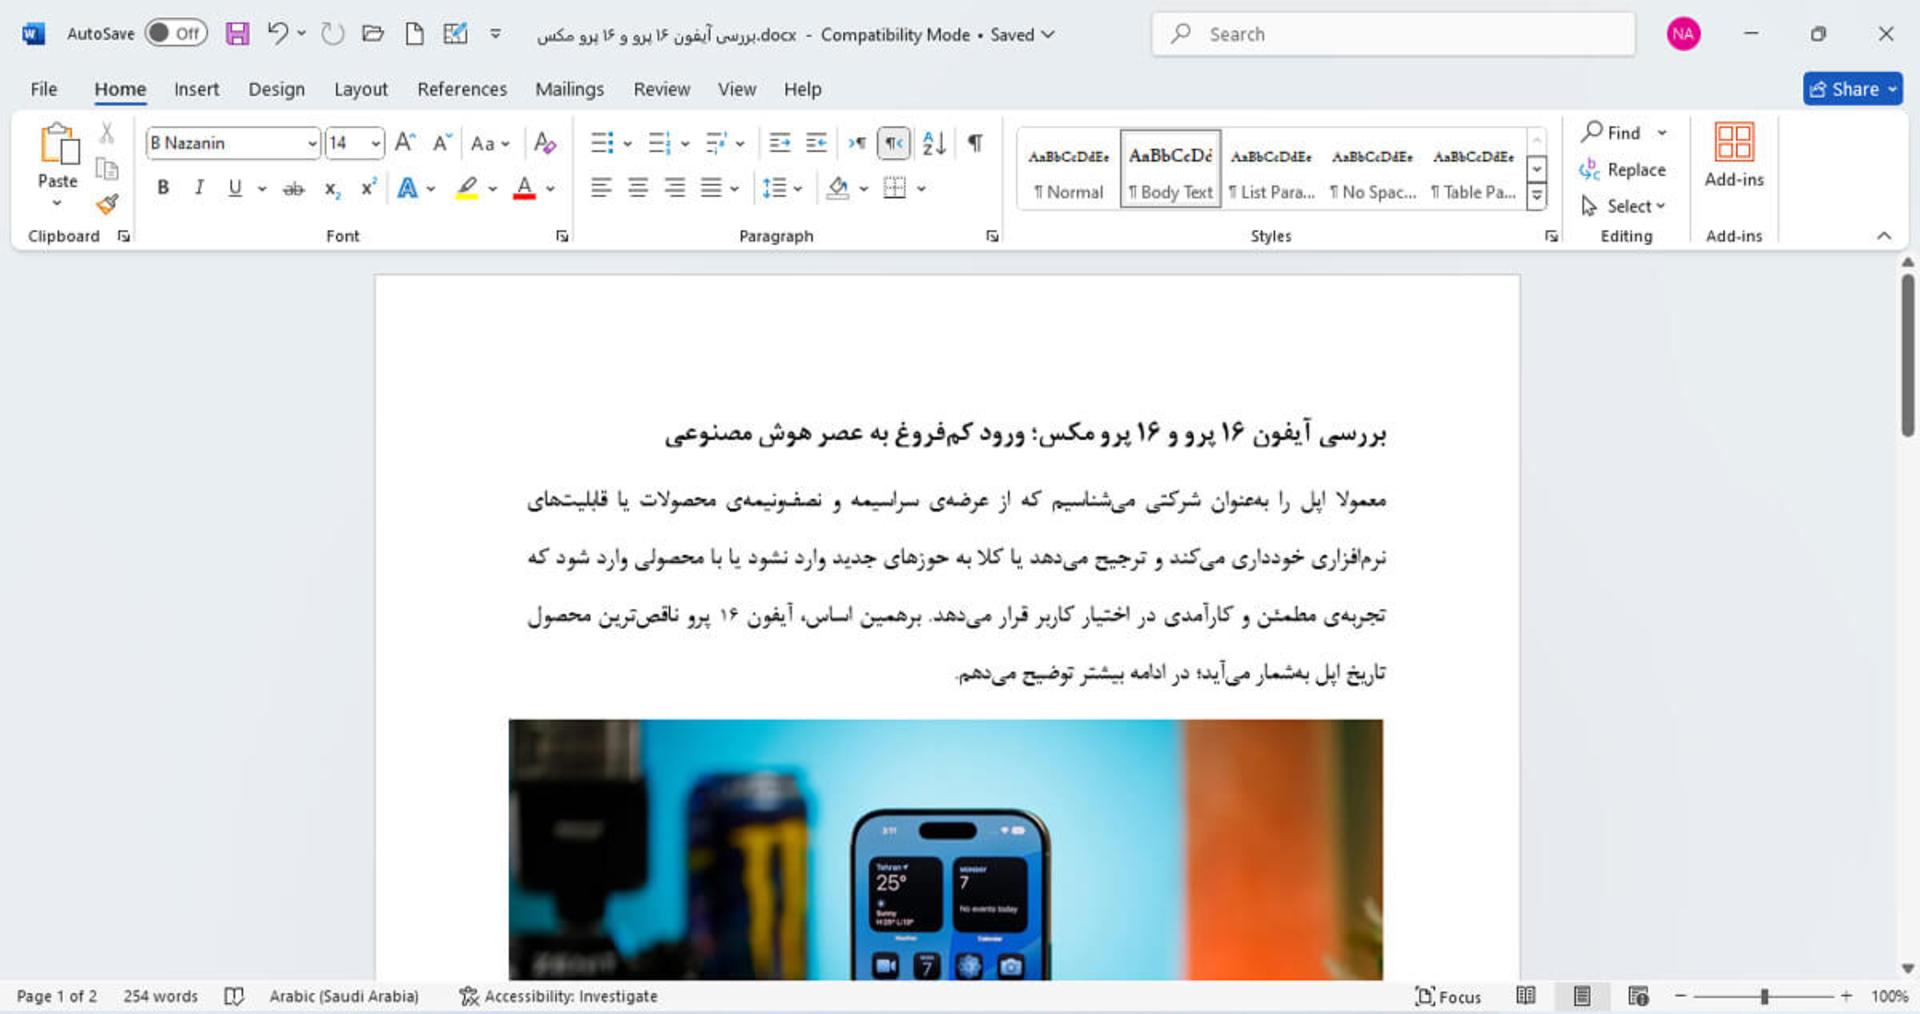Toggle the AutoSave switch
This screenshot has width=1920, height=1014.
pyautogui.click(x=176, y=33)
